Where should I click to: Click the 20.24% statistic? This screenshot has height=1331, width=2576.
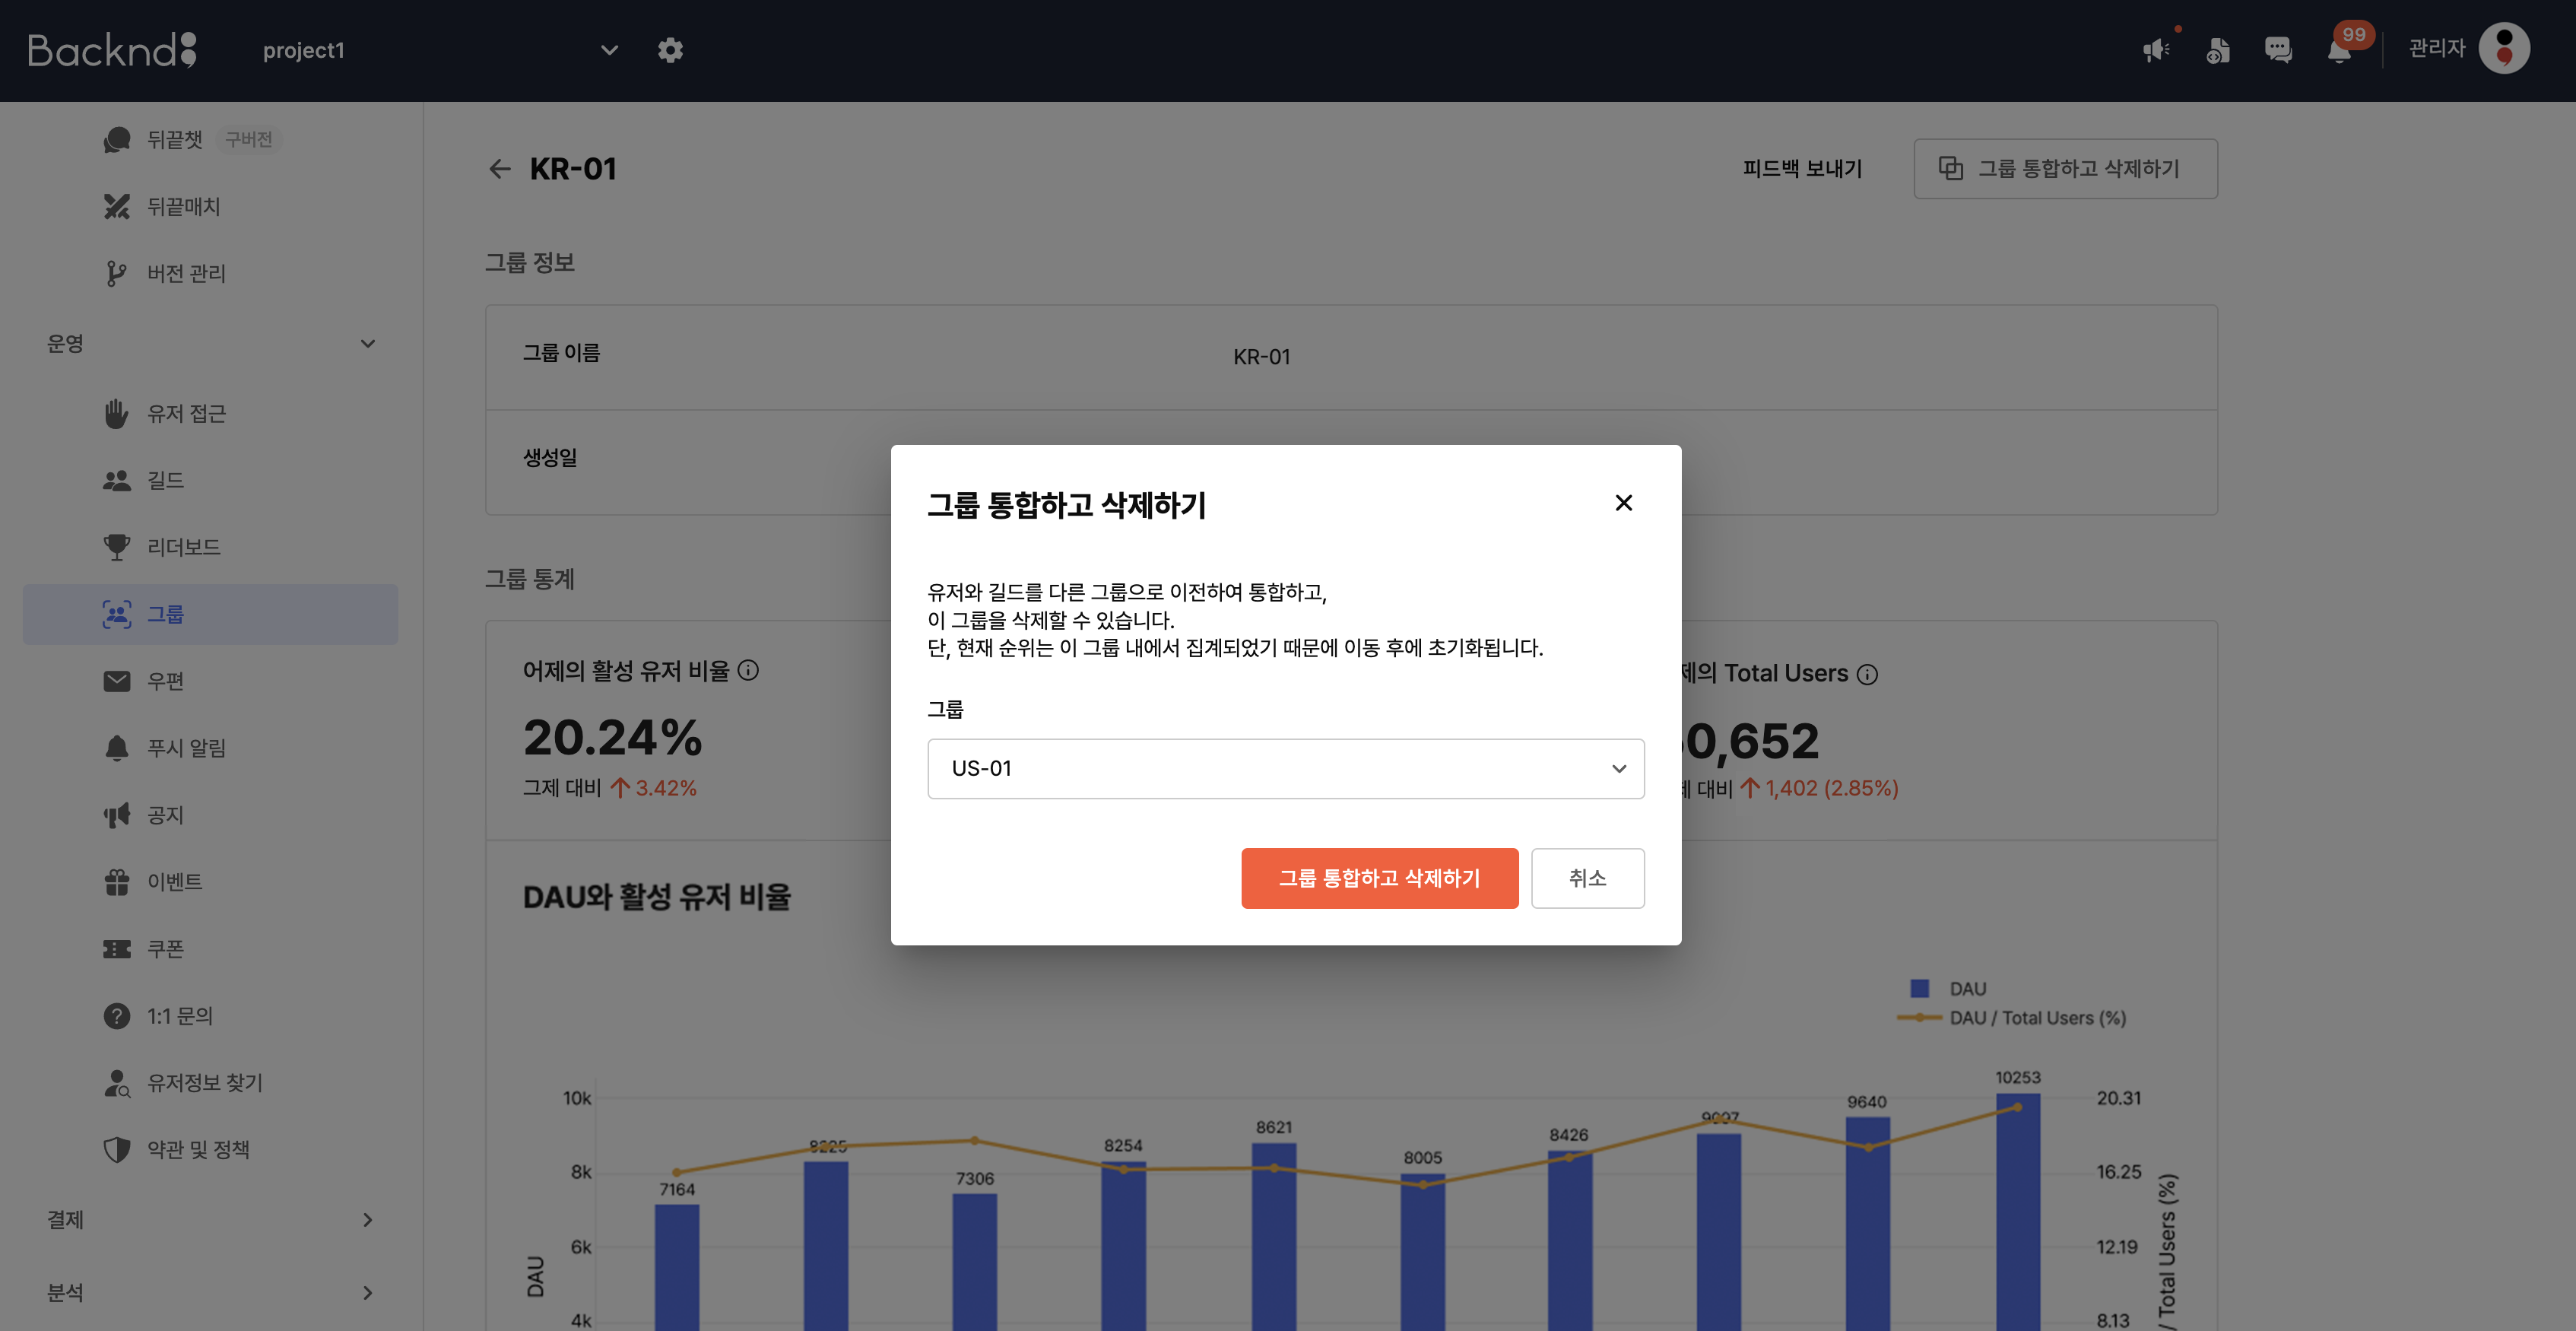(x=612, y=737)
